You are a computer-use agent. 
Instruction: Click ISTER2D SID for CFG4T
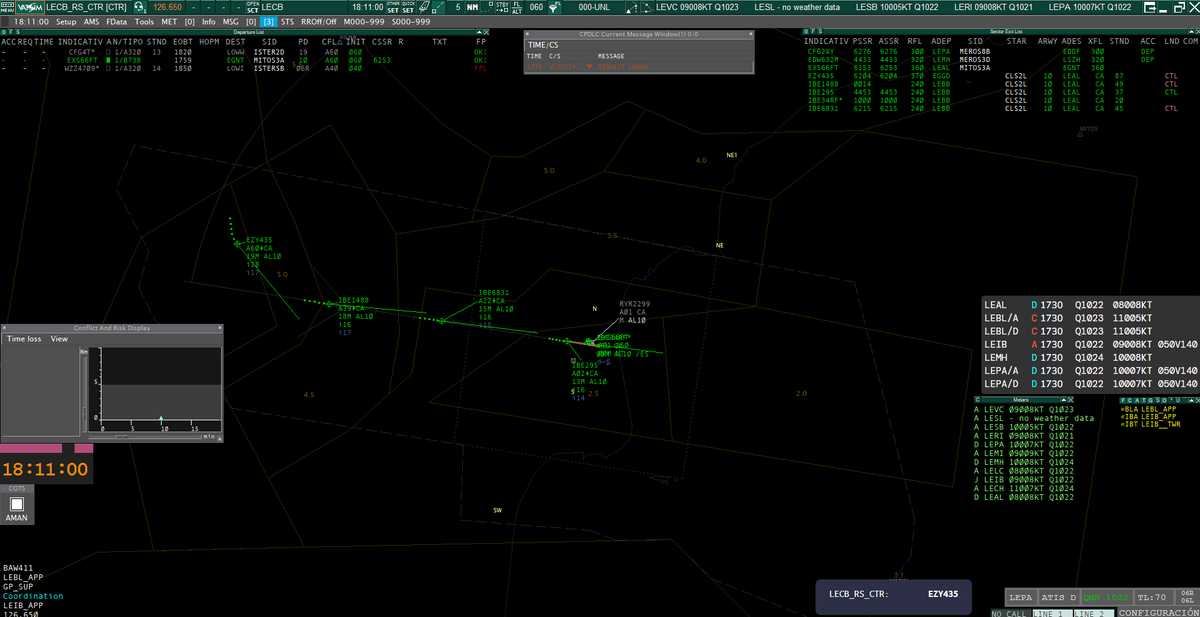pyautogui.click(x=269, y=51)
